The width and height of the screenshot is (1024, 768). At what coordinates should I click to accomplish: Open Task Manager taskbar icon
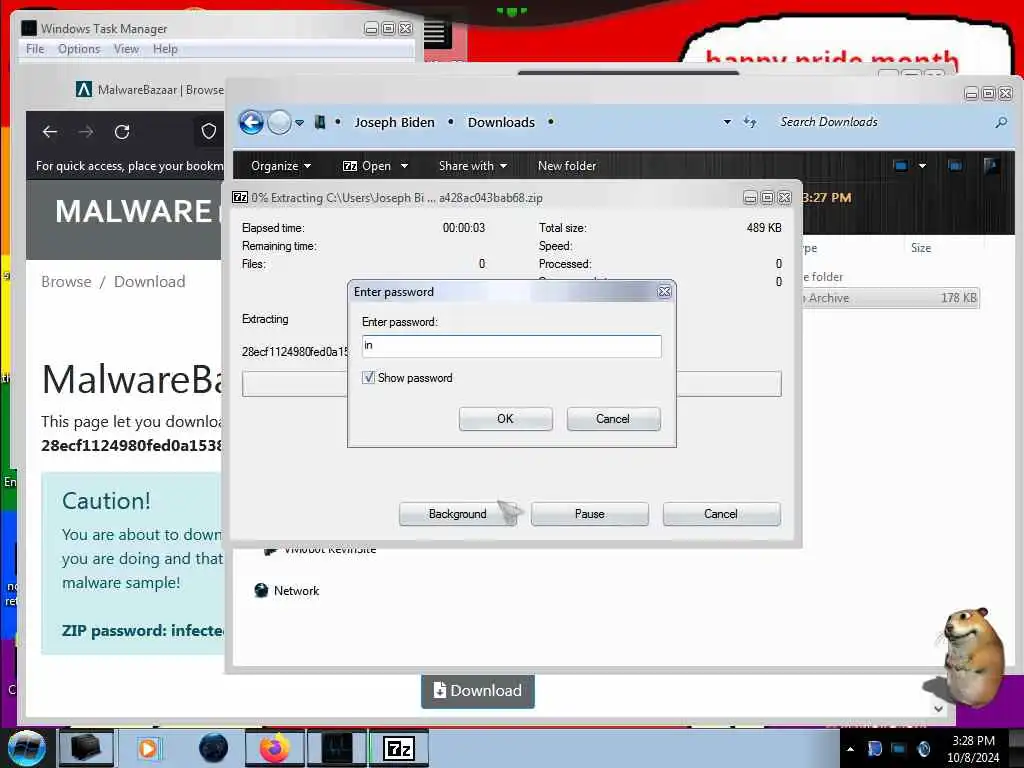click(337, 748)
